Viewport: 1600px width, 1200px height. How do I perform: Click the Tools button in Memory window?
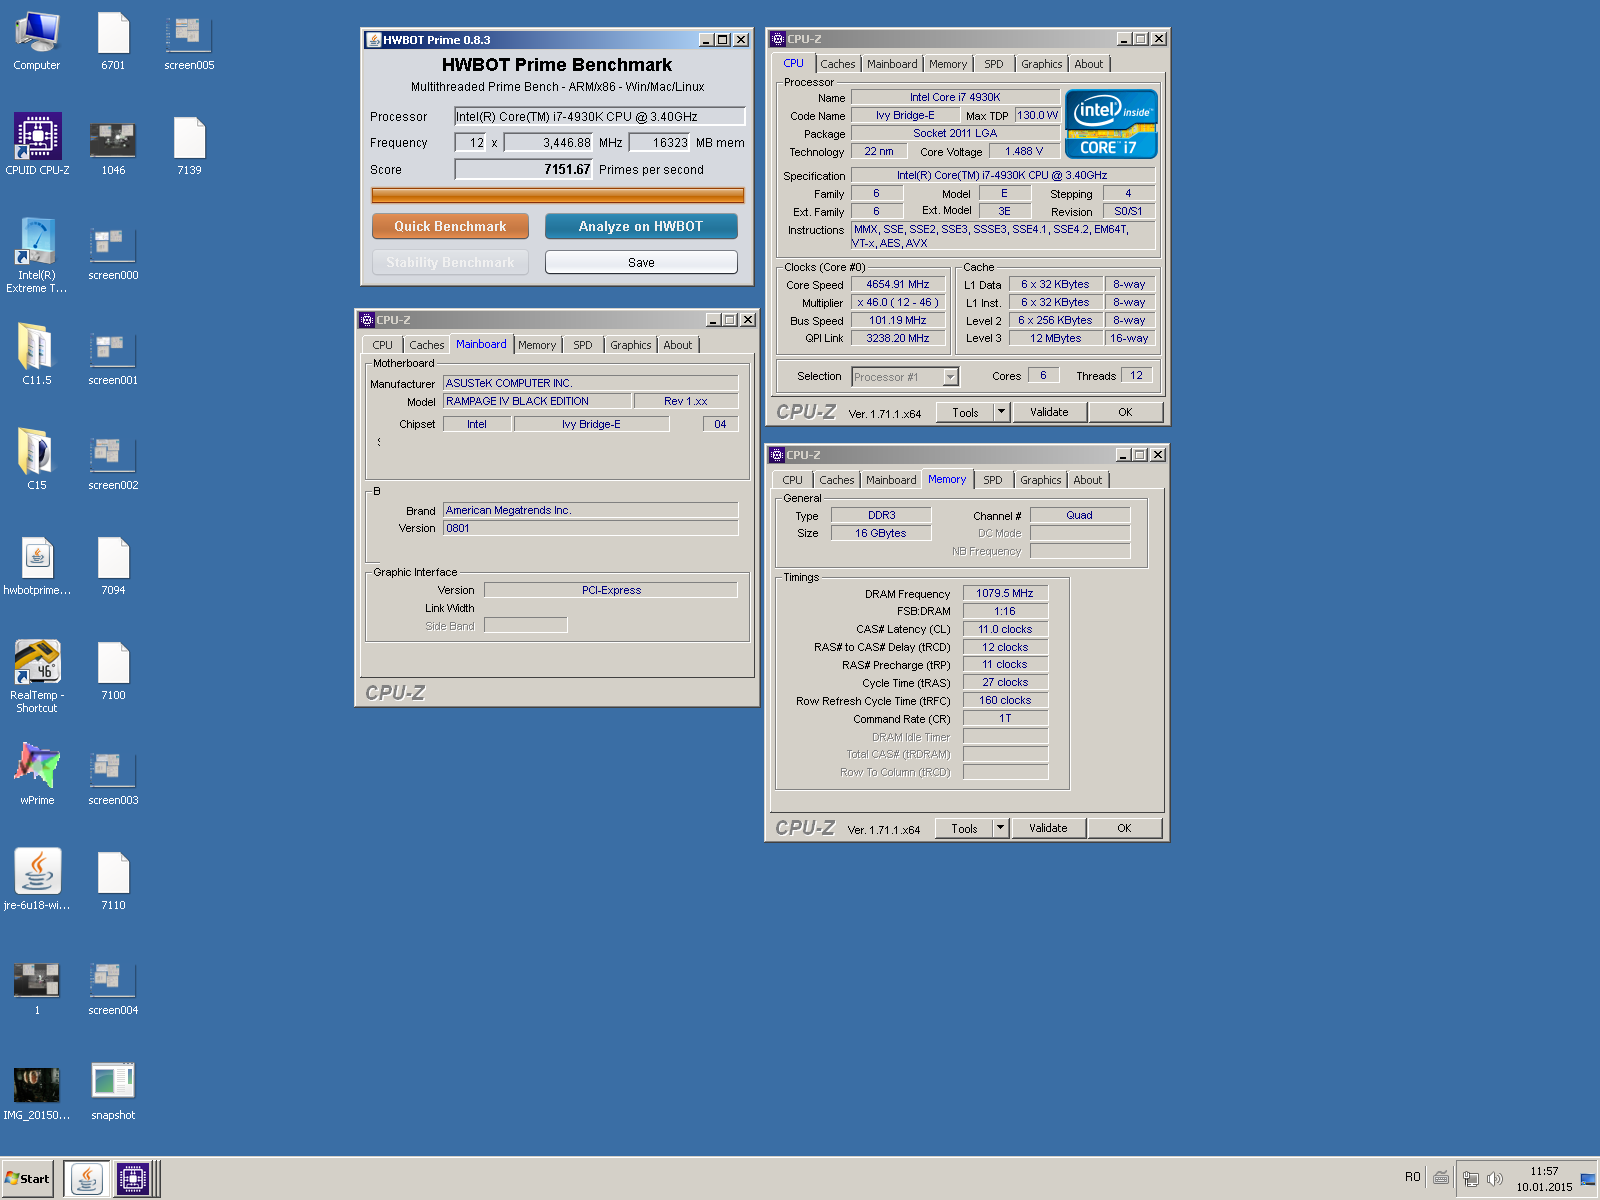(964, 828)
